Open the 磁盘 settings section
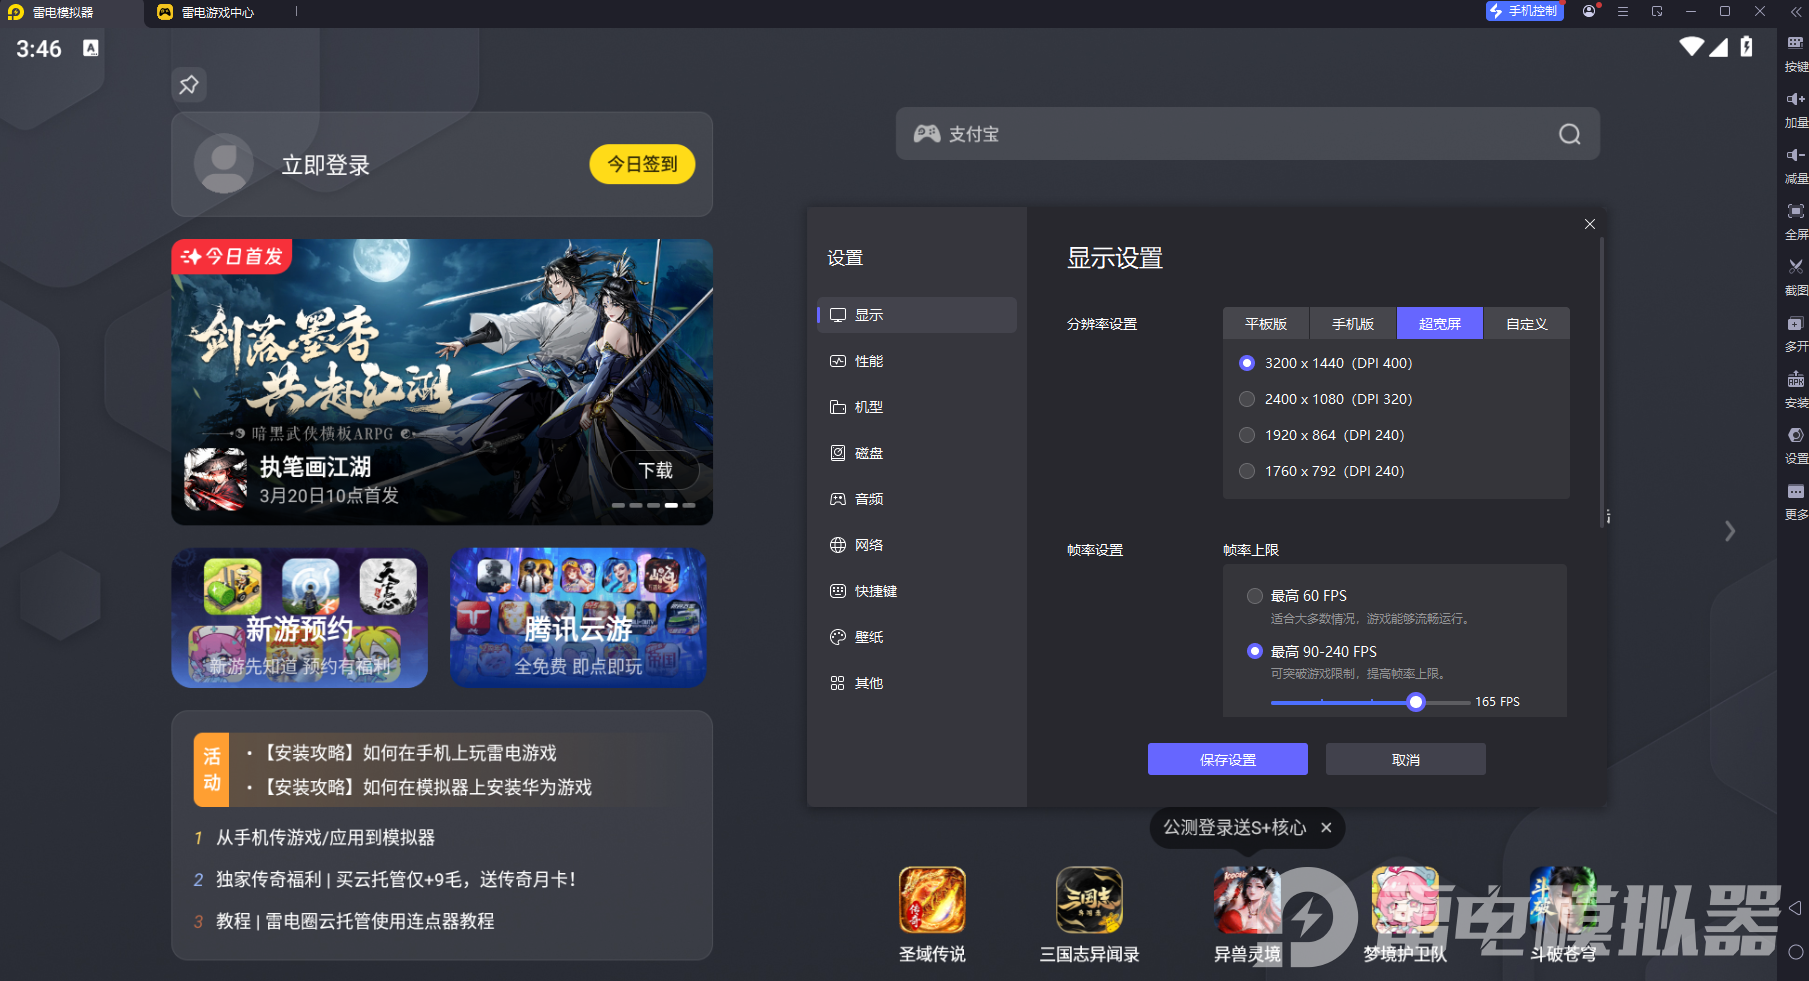Screen dimensions: 1809x981 (x=917, y=453)
